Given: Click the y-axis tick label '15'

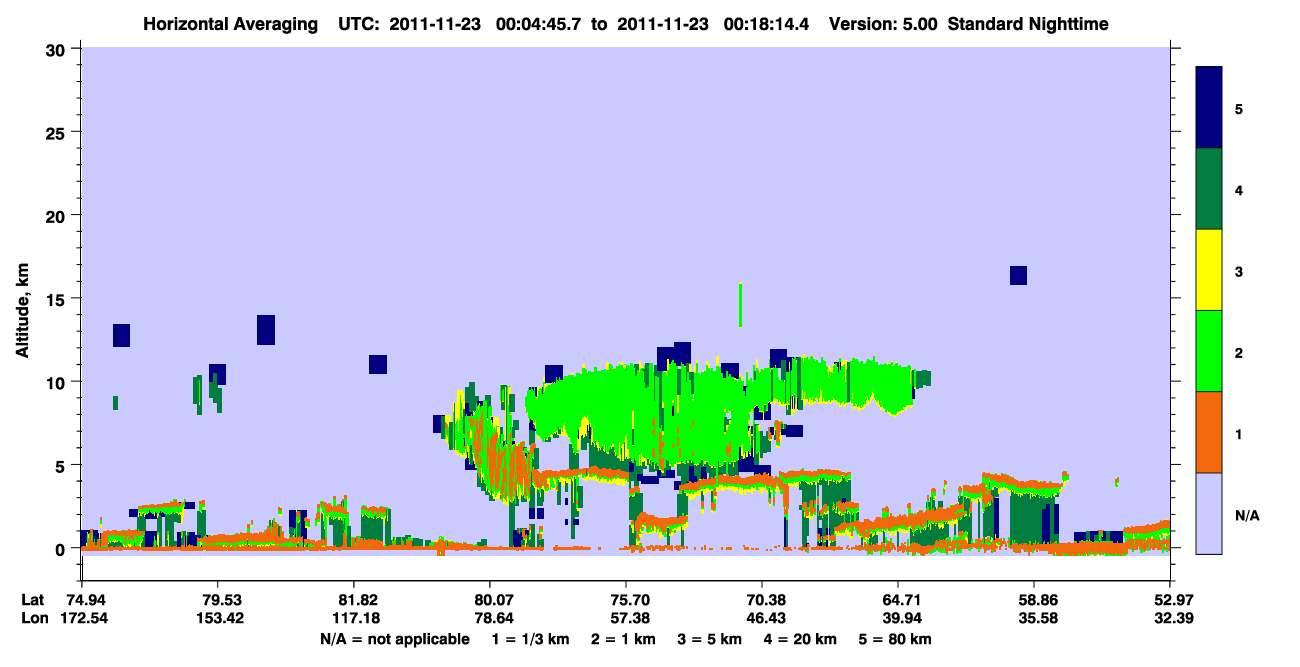Looking at the screenshot, I should tap(57, 299).
